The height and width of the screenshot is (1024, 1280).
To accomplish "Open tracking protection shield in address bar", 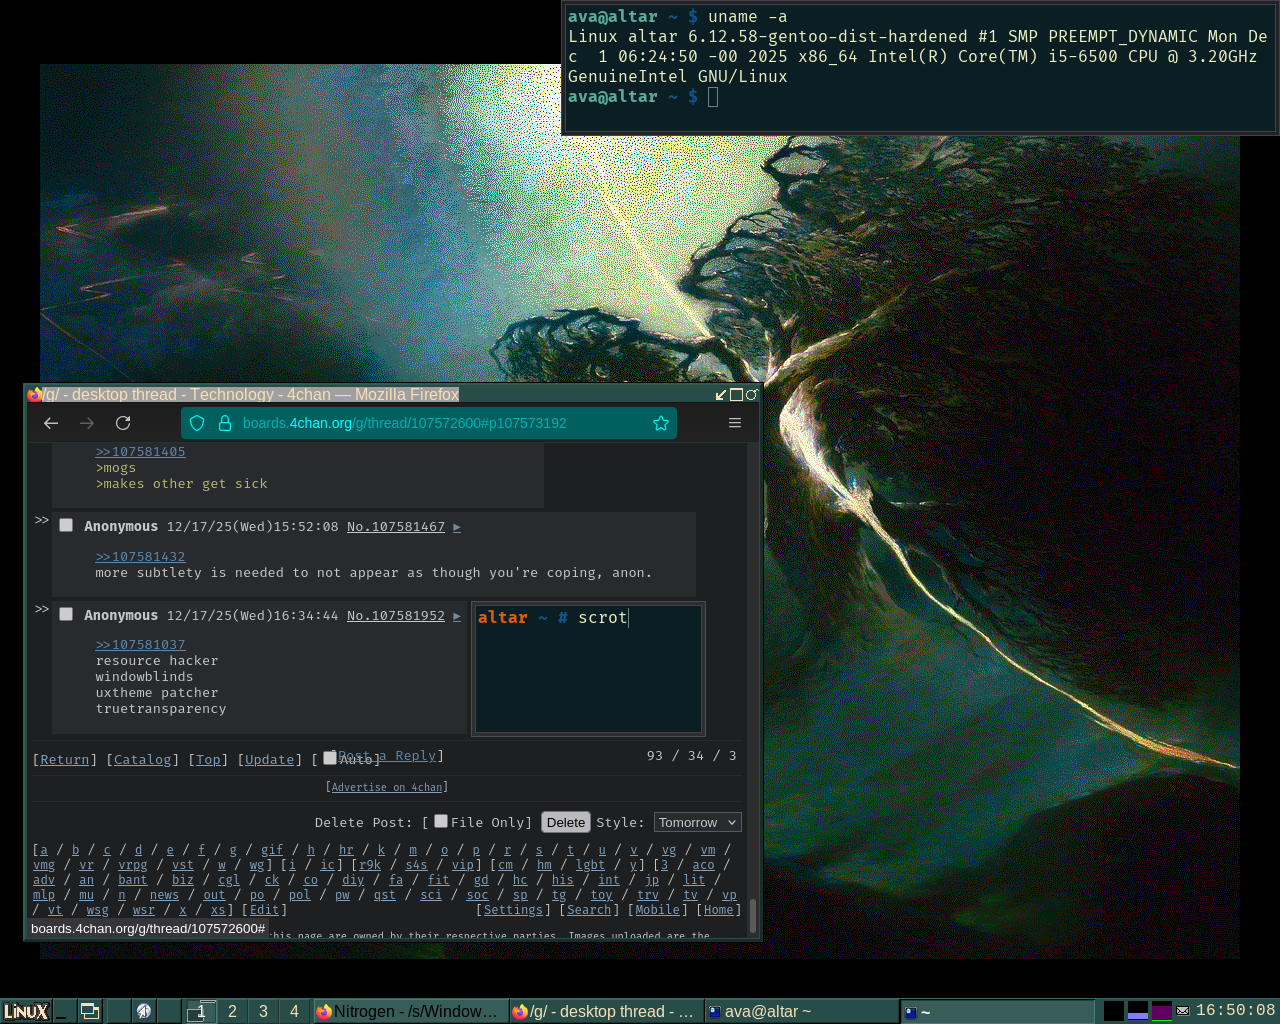I will click(x=197, y=423).
